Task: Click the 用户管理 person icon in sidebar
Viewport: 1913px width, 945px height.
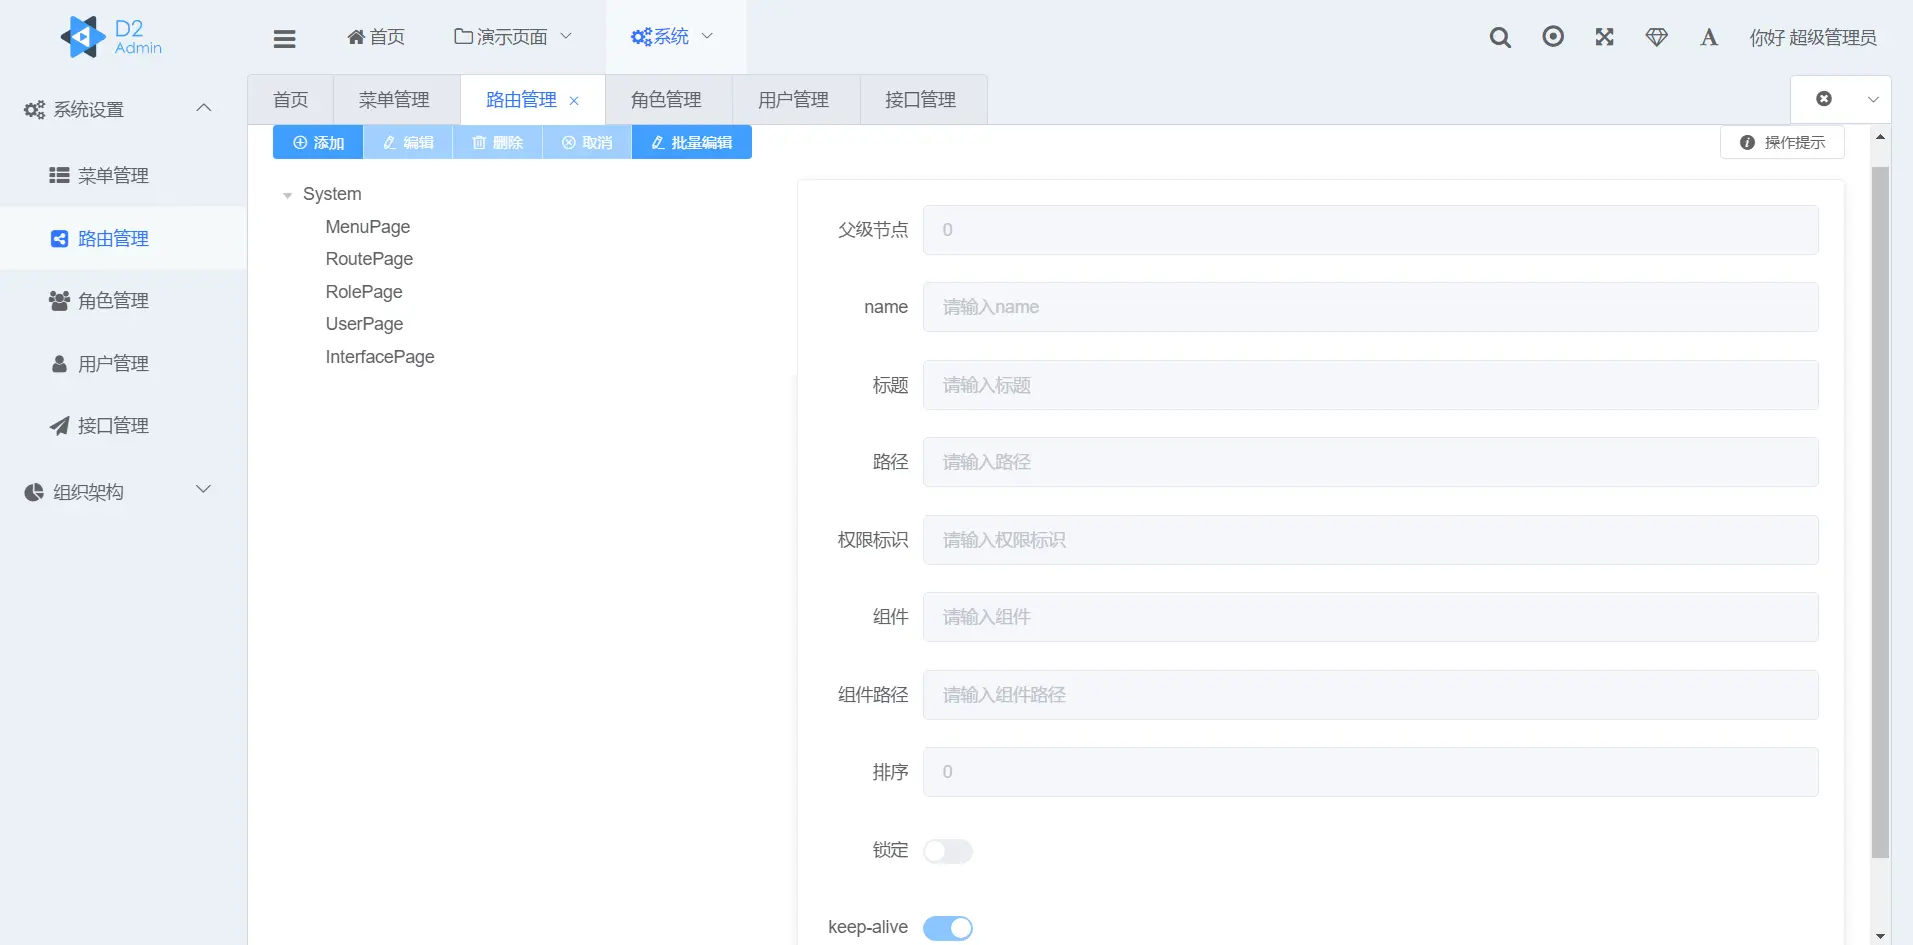Action: (x=59, y=363)
